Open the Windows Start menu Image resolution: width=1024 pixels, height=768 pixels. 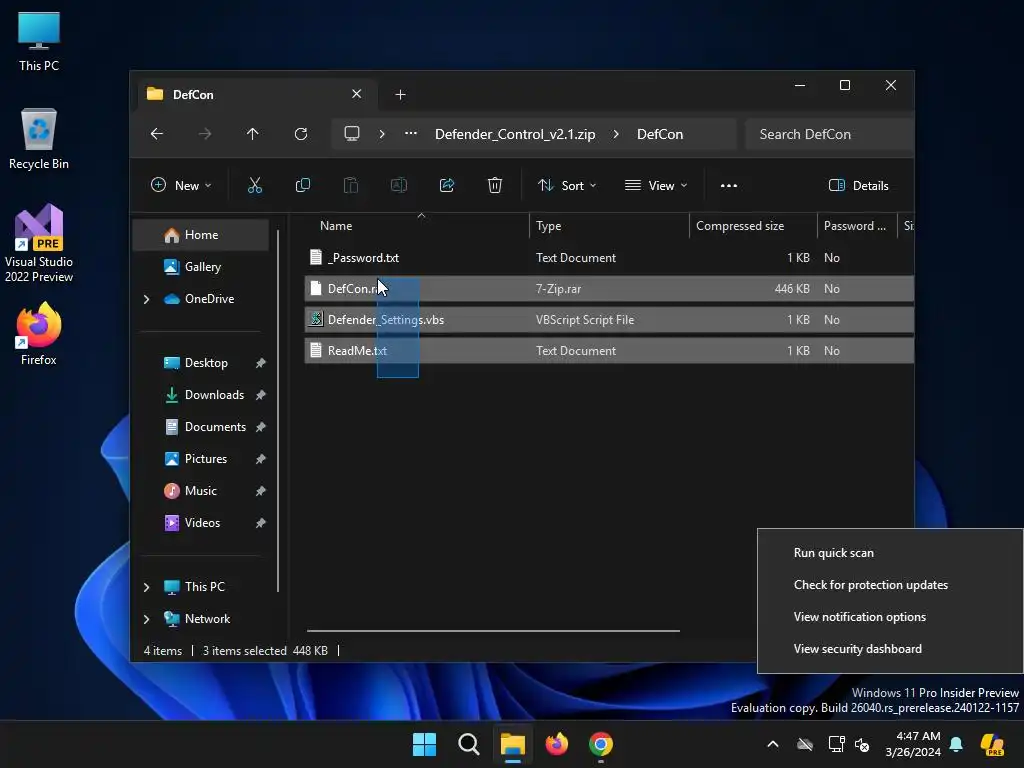424,744
